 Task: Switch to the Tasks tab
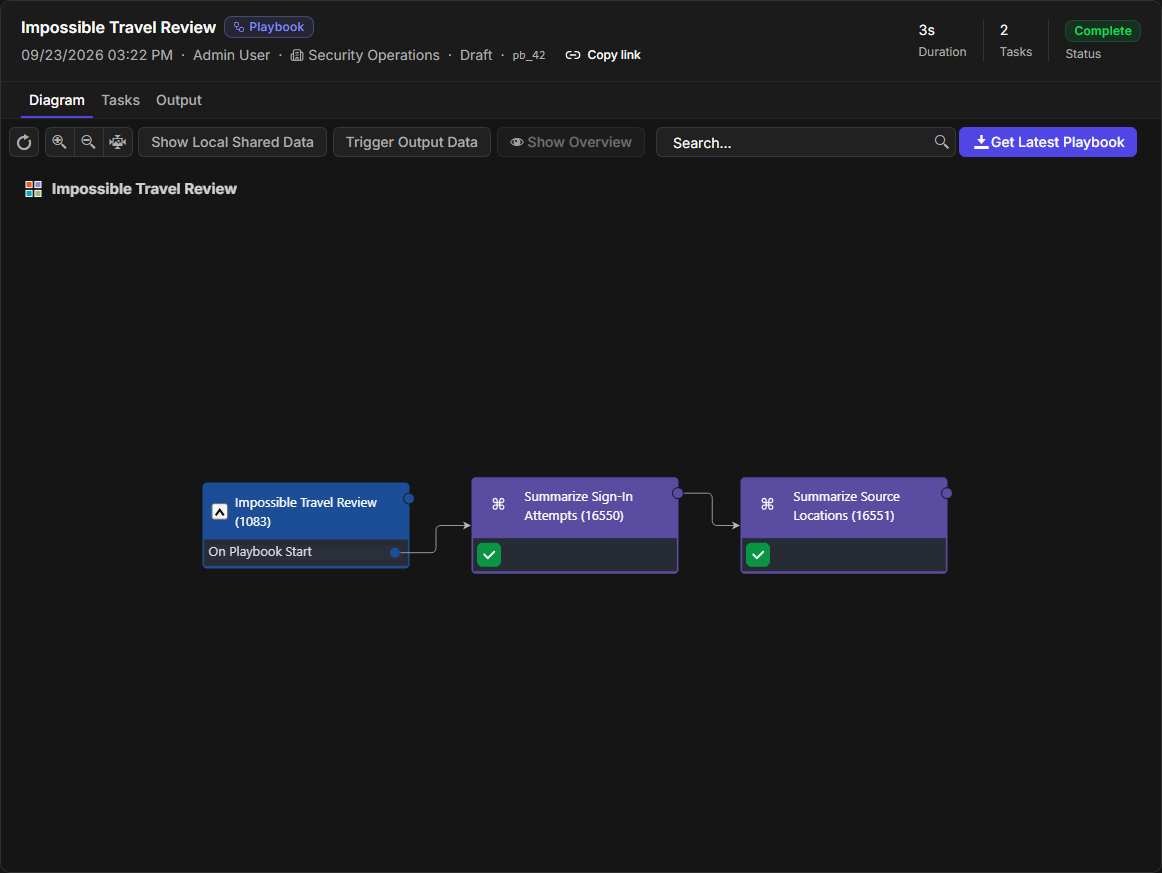pos(120,100)
